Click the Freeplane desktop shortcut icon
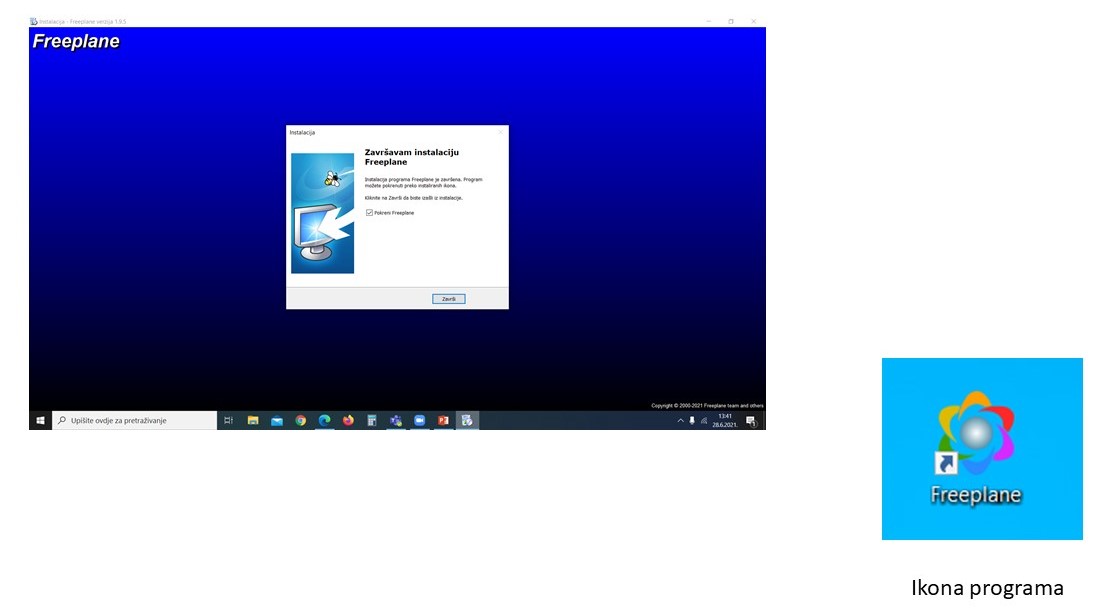1109x616 pixels. (x=976, y=448)
